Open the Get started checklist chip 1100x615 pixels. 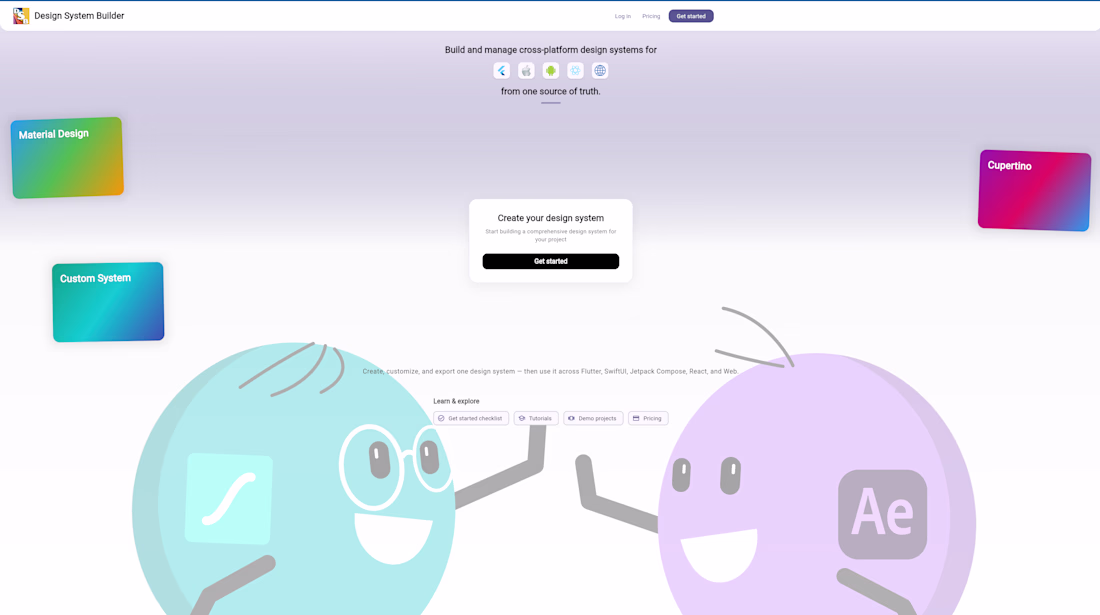click(x=471, y=419)
